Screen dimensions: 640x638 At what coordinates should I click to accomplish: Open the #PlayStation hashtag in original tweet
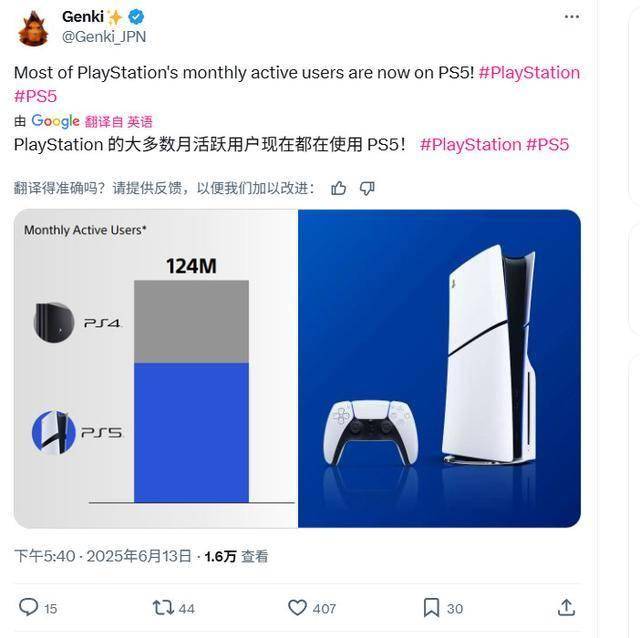529,73
